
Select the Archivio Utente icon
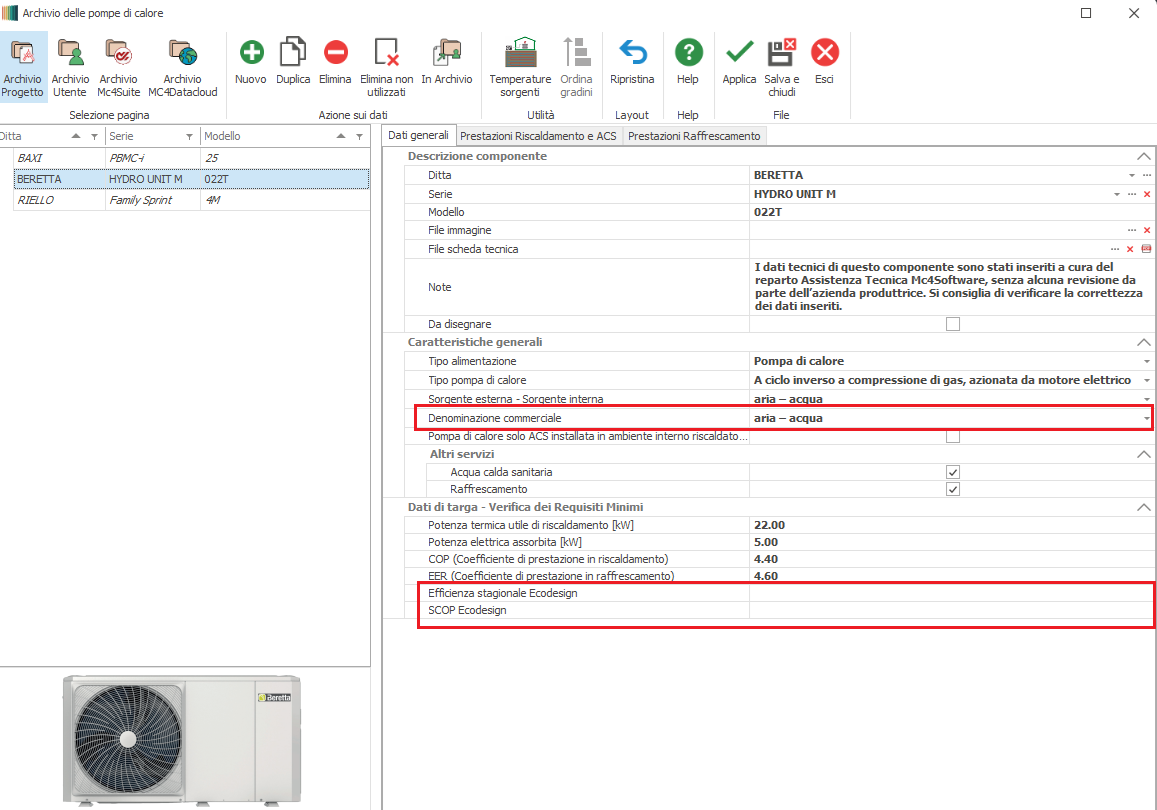tap(70, 54)
